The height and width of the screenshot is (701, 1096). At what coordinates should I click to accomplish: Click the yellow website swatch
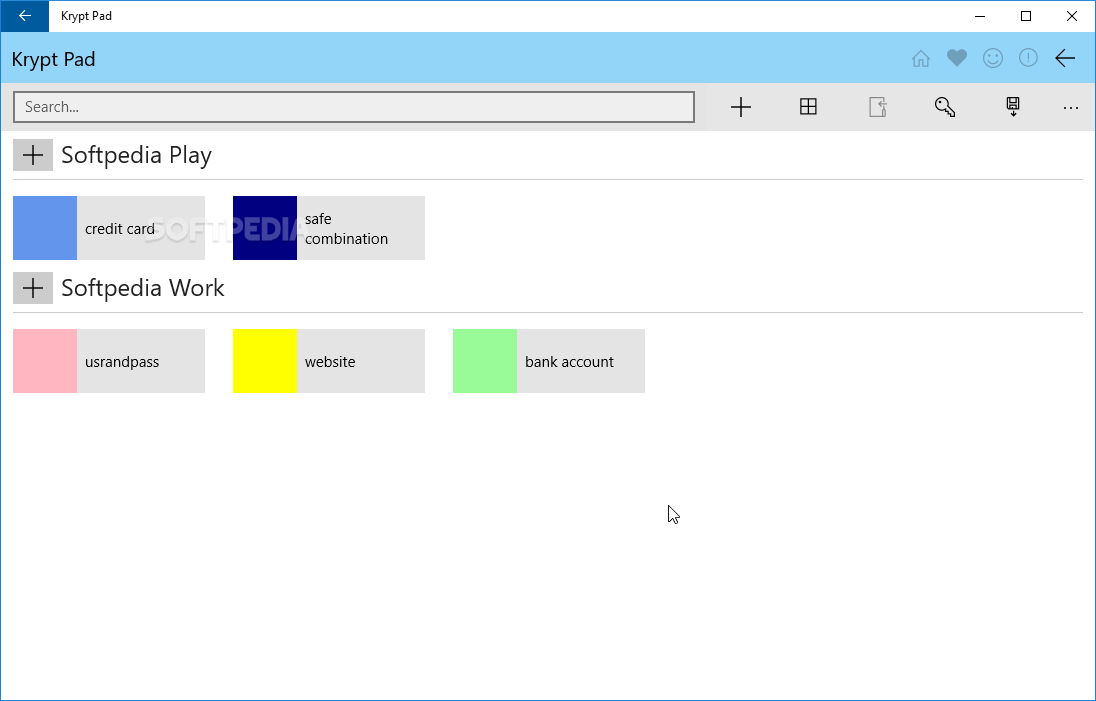[x=265, y=361]
